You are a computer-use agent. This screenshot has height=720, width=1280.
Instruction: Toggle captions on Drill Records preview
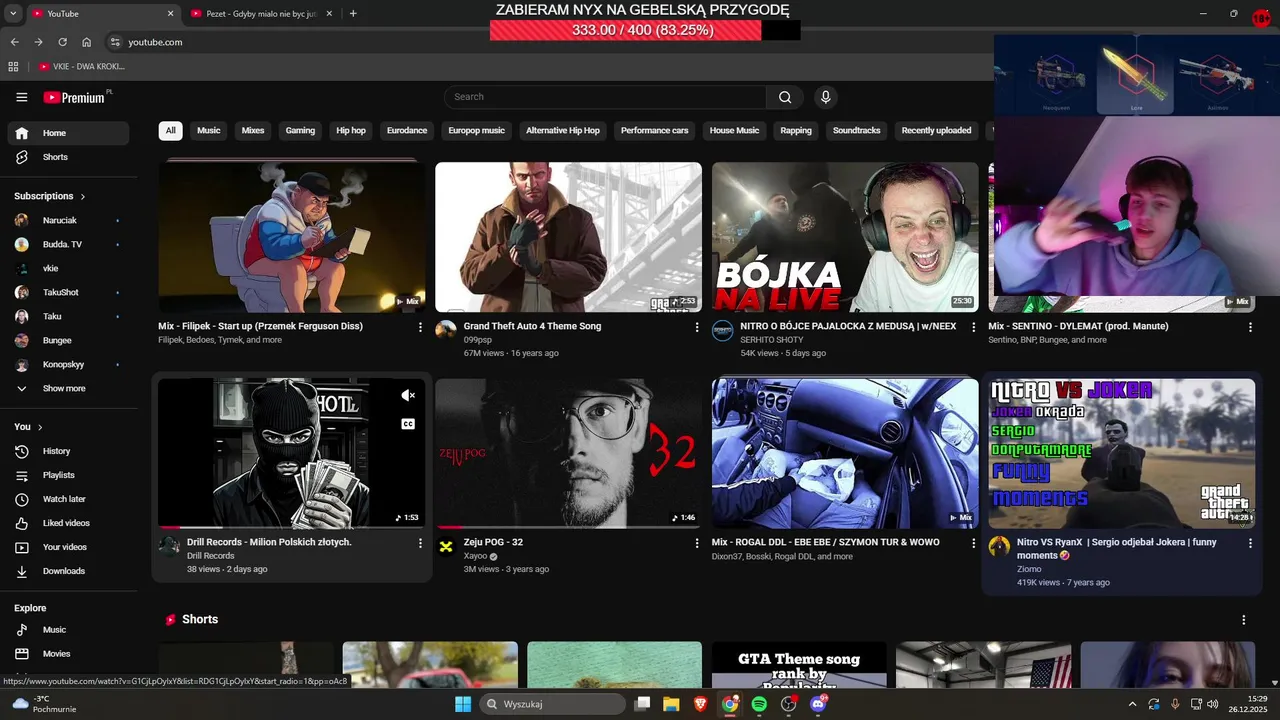[x=408, y=424]
